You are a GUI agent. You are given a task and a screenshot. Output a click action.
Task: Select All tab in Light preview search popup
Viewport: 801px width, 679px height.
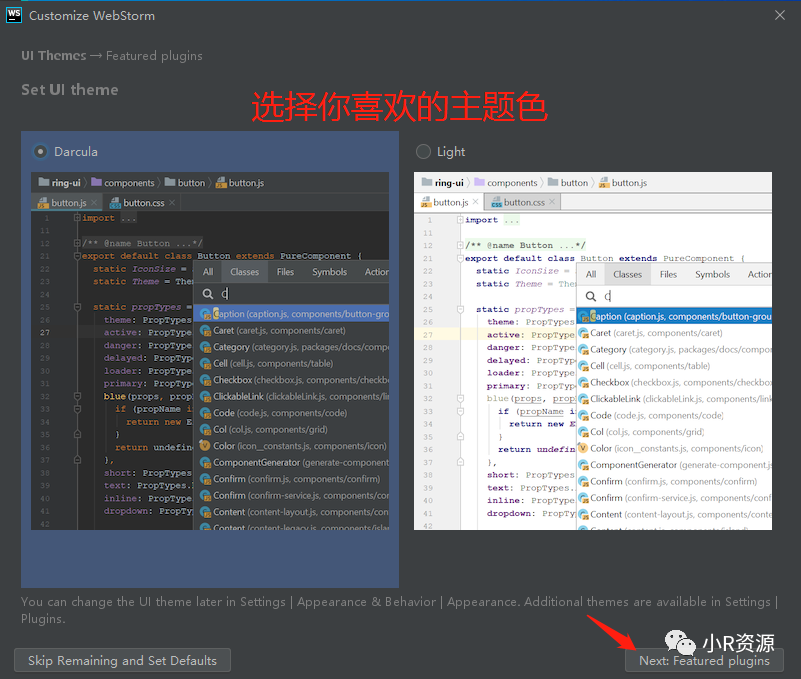click(591, 274)
